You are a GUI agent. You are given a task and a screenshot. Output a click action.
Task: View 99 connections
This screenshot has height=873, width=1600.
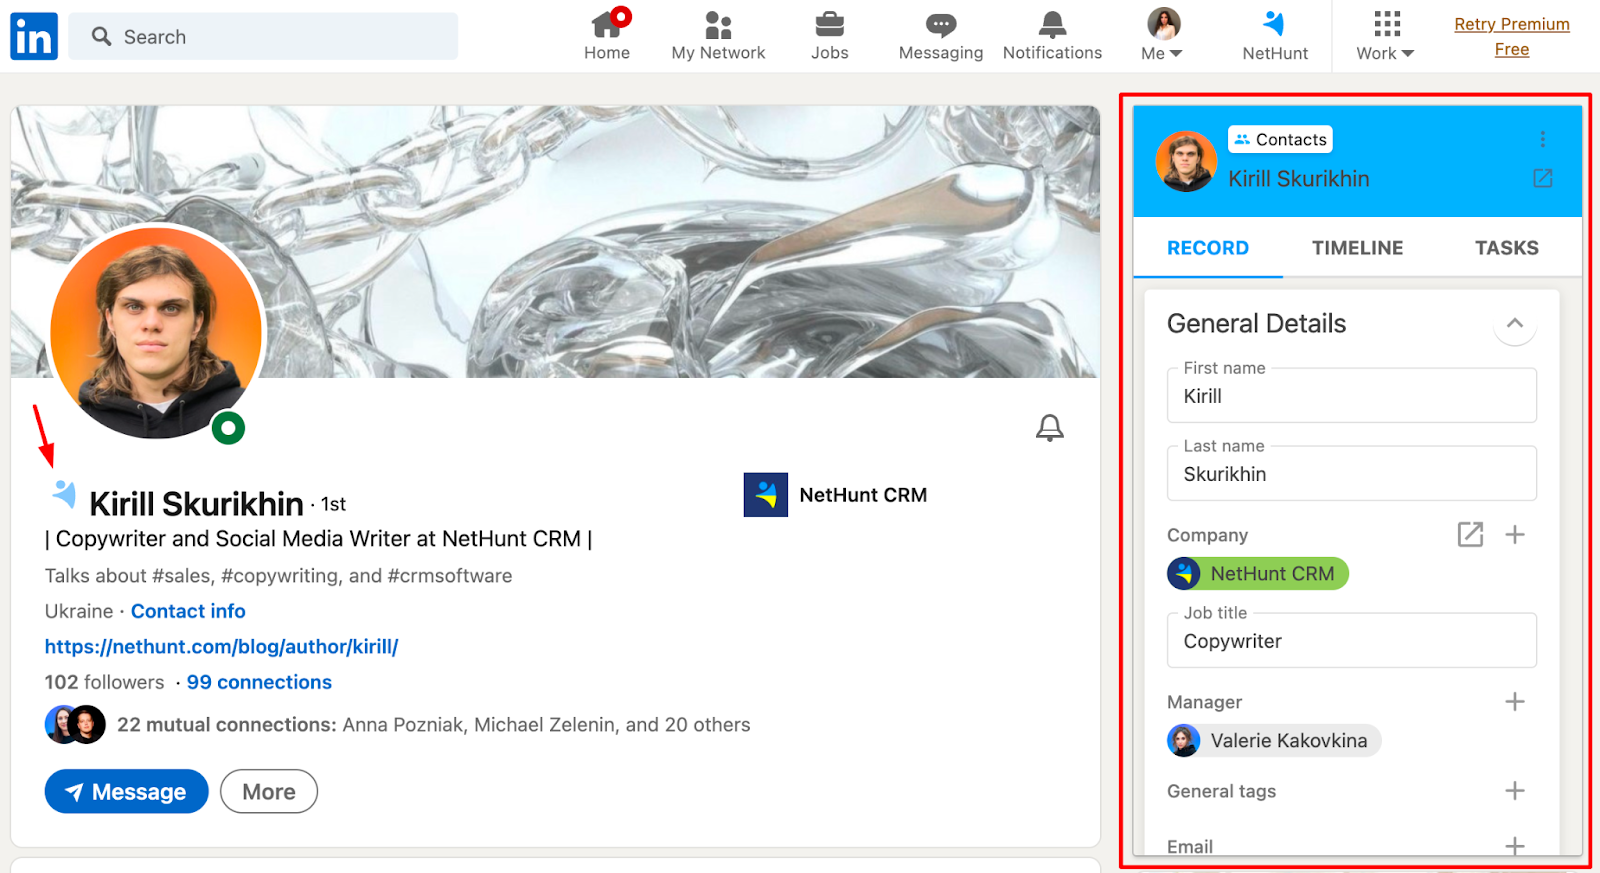[x=259, y=682]
